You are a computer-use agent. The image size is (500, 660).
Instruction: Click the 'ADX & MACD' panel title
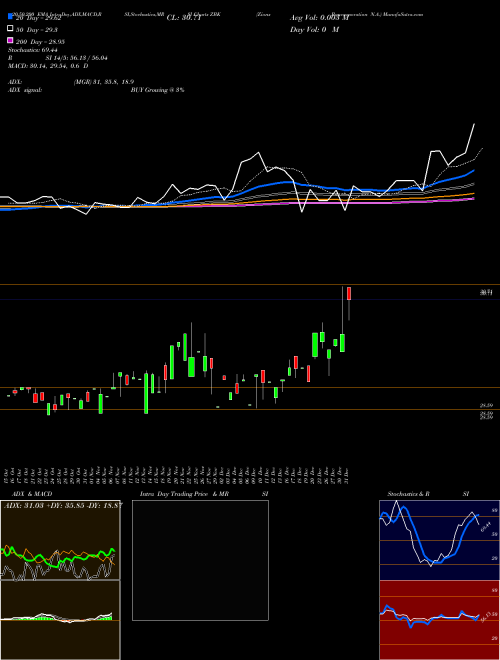click(x=32, y=494)
